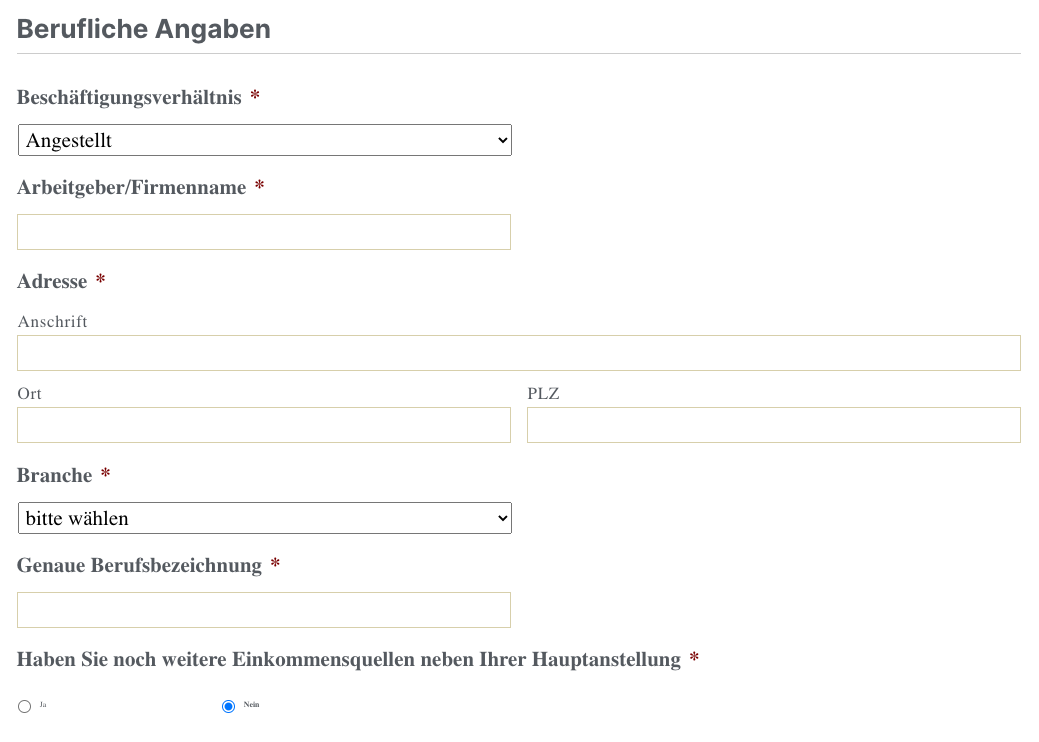Click into the PLZ input field
The height and width of the screenshot is (742, 1039).
(773, 425)
